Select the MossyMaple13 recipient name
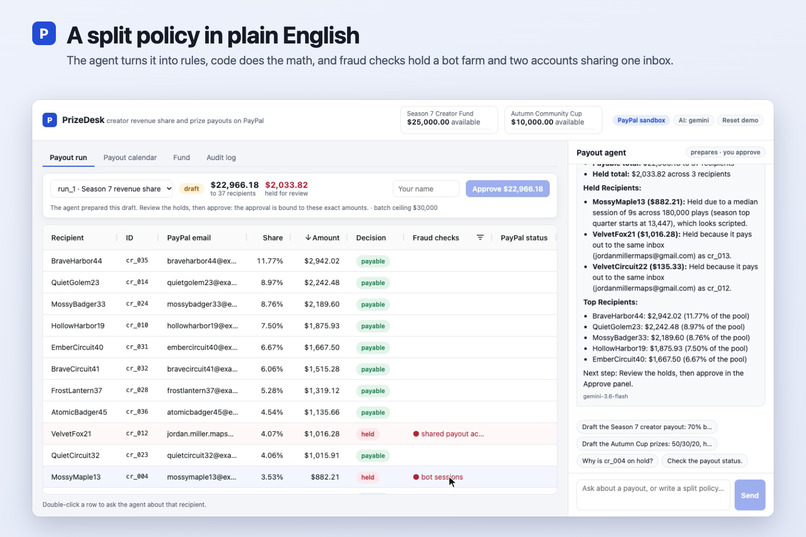This screenshot has height=537, width=806. coord(76,477)
